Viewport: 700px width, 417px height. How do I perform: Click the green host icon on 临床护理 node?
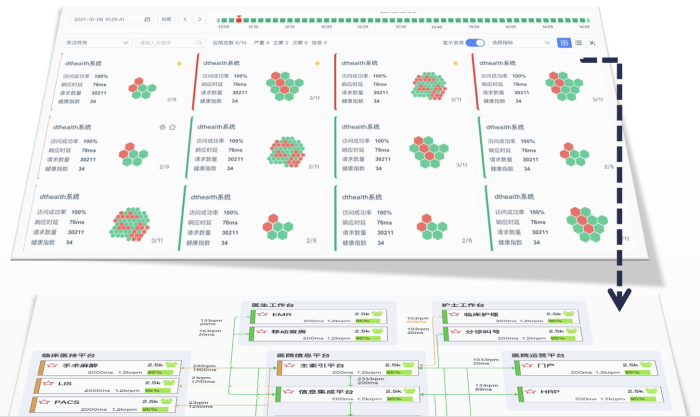pyautogui.click(x=568, y=313)
